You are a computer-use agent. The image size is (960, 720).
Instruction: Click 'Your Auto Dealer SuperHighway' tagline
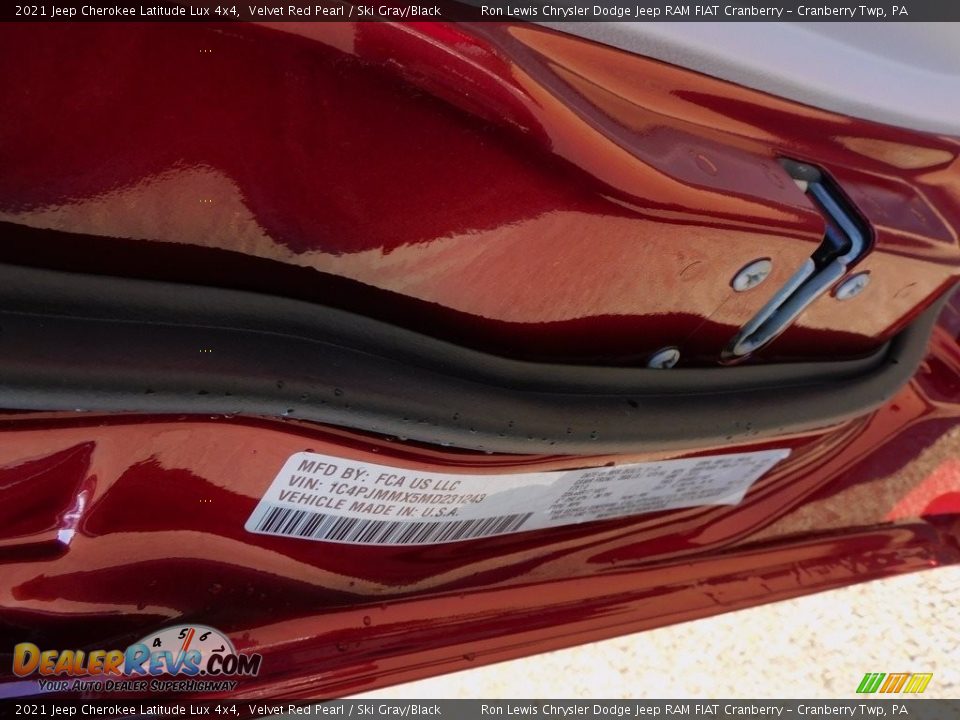pyautogui.click(x=137, y=686)
